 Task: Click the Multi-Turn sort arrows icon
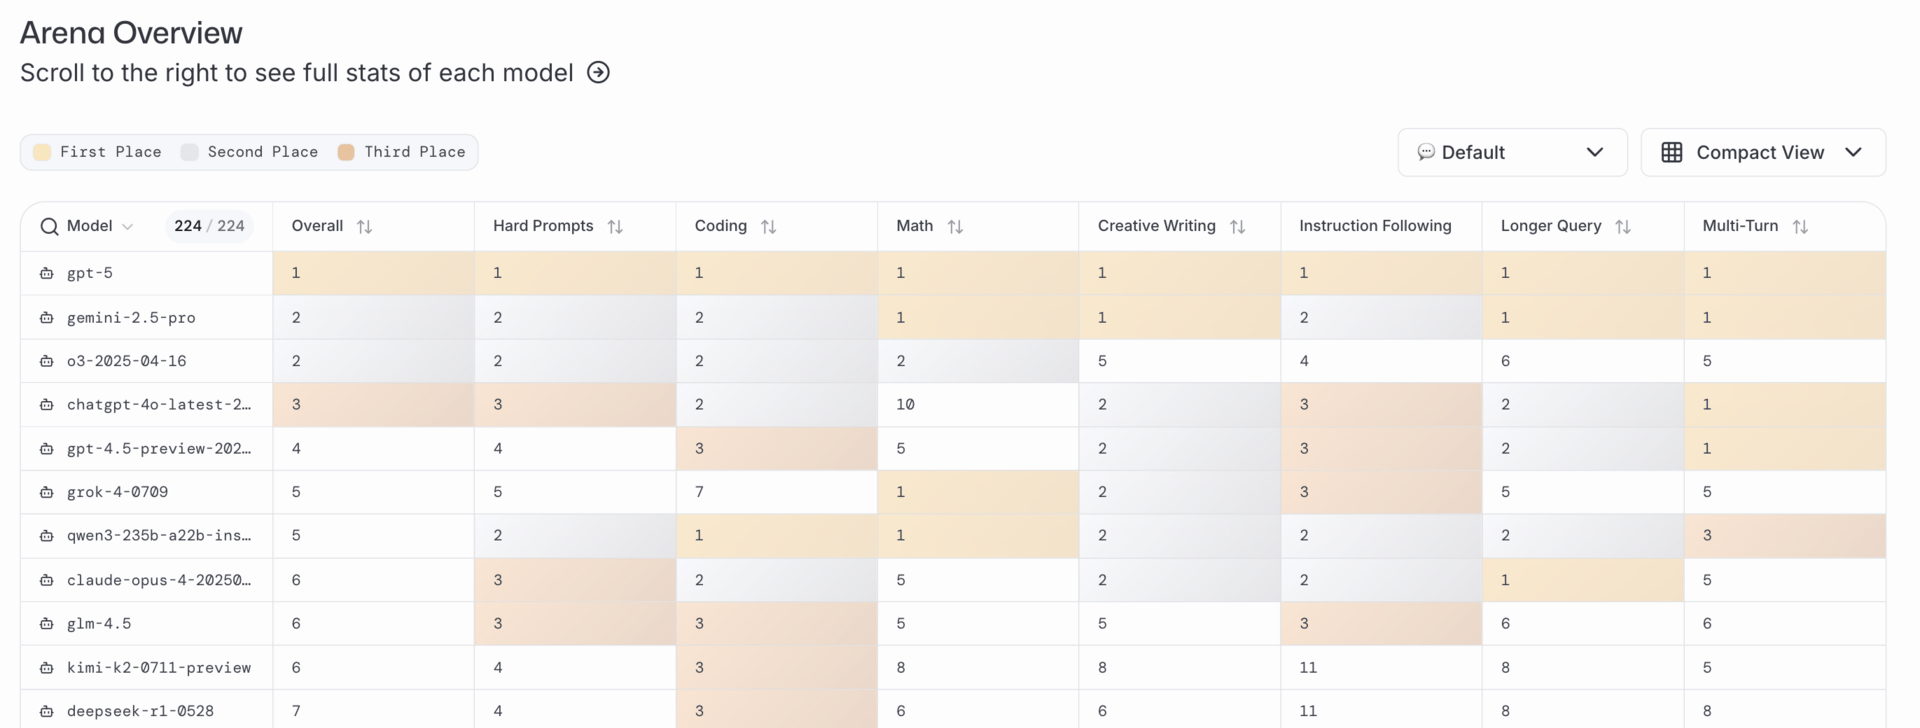(1800, 227)
